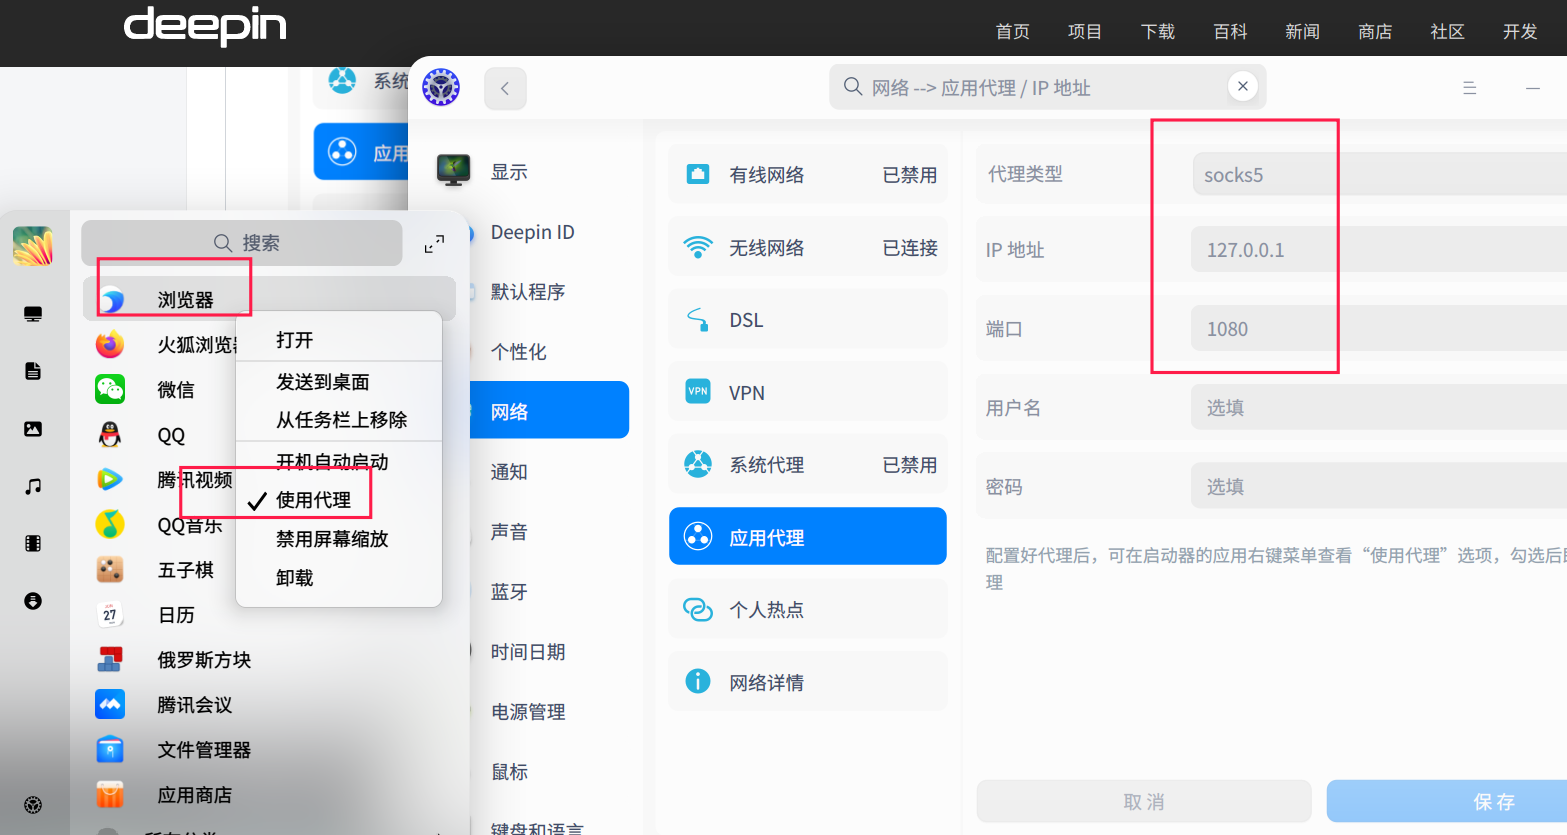Open the 首页 link in top navigation
The image size is (1567, 835).
[x=1012, y=32]
